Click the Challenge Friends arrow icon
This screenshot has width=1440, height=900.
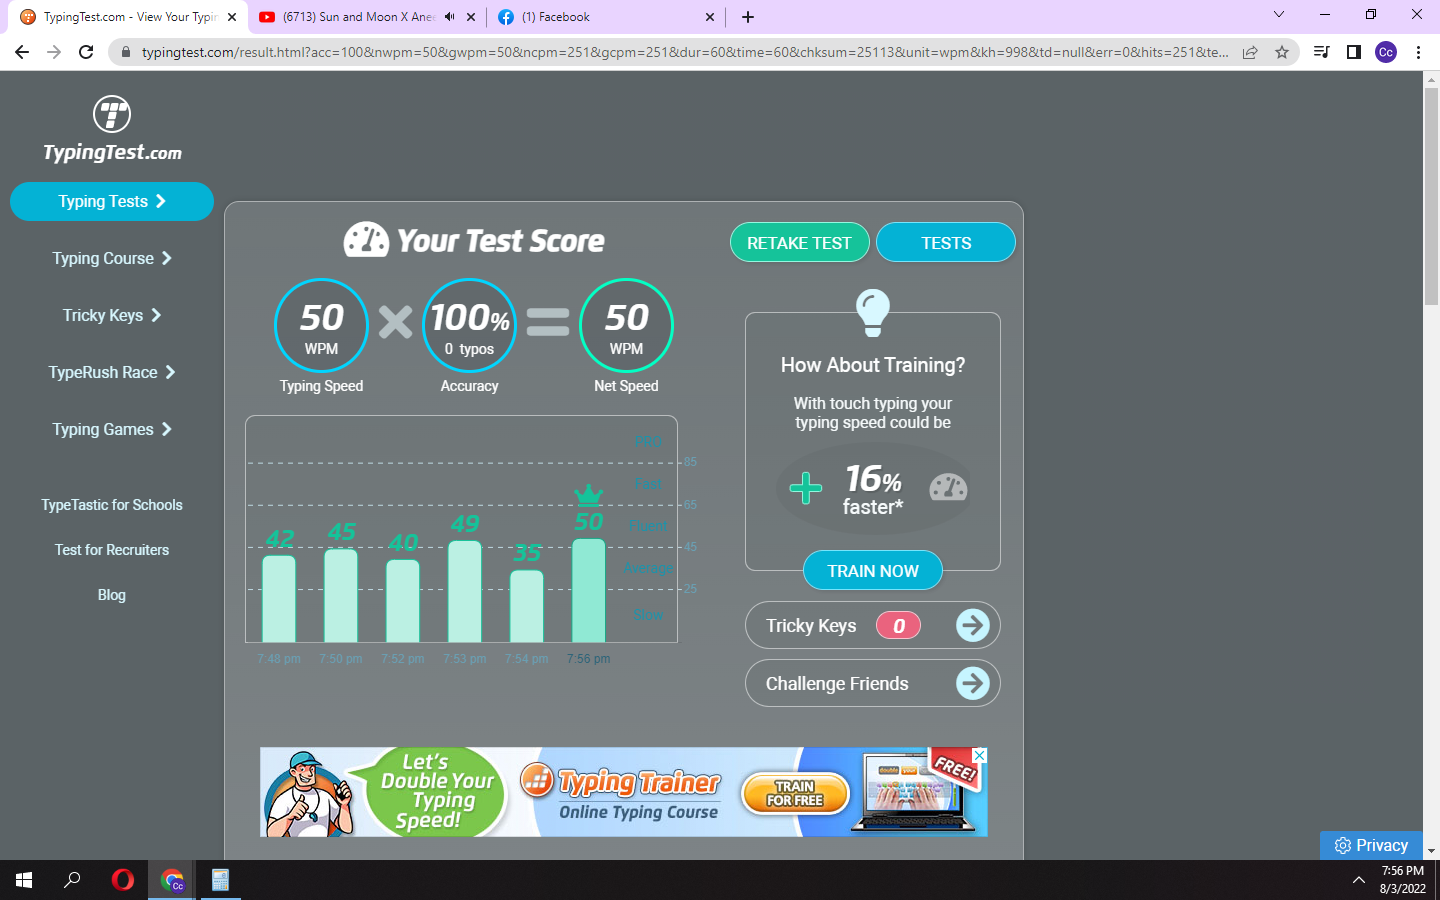pyautogui.click(x=973, y=684)
